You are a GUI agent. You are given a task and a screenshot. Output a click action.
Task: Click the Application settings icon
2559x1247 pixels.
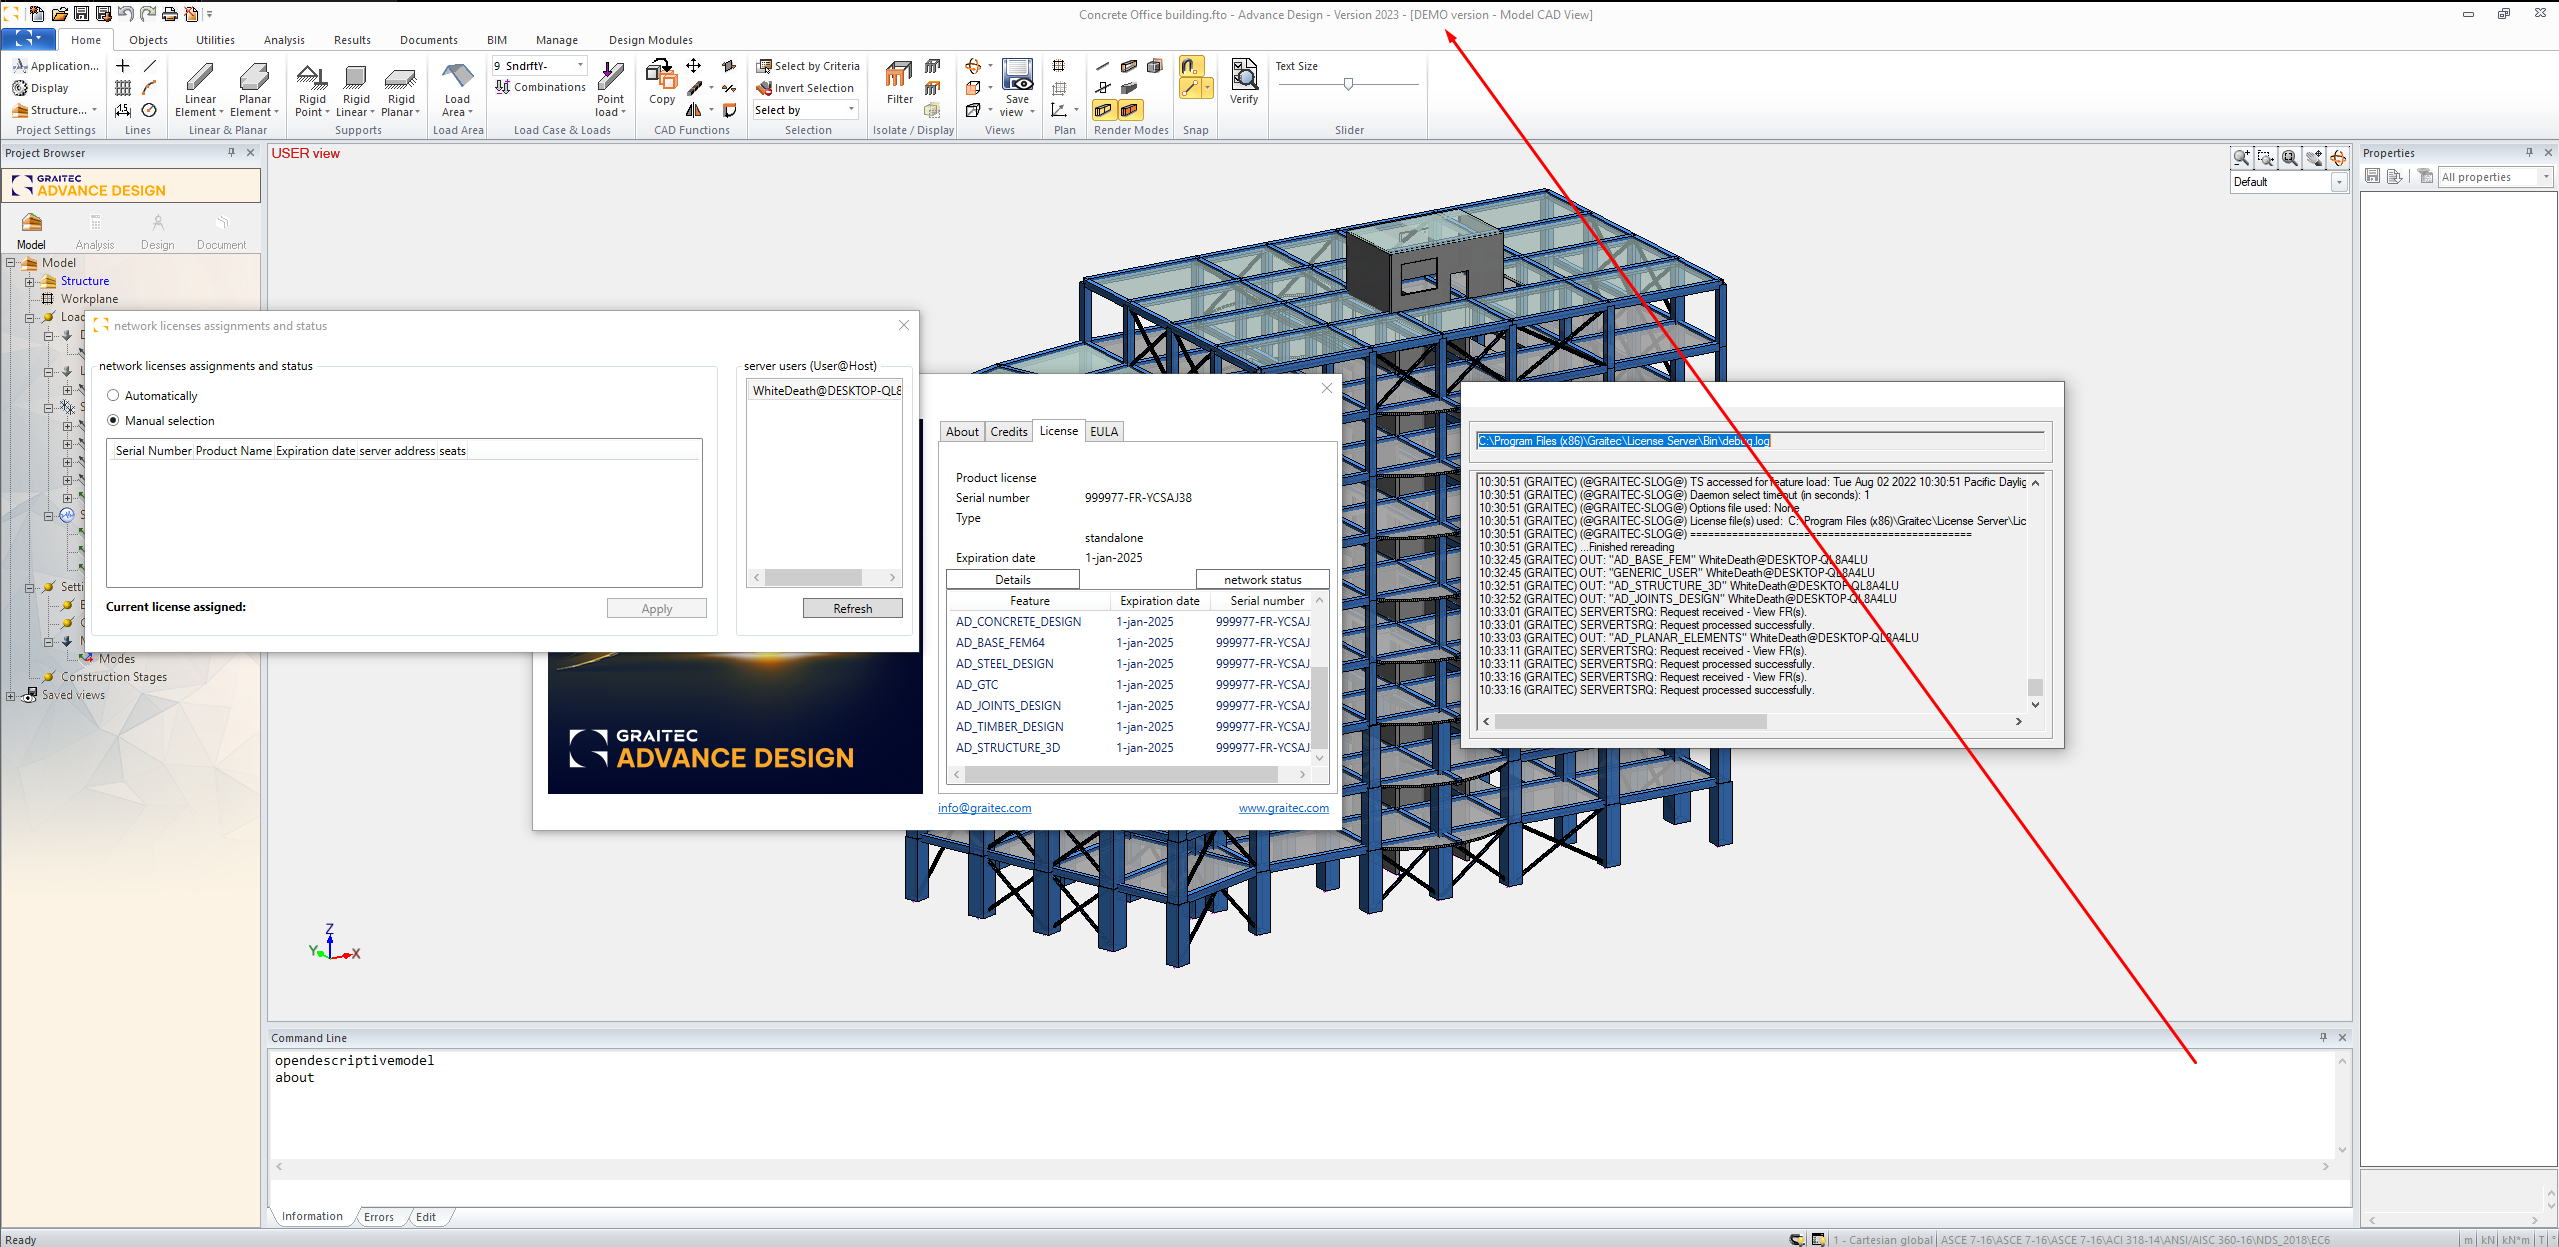(x=20, y=66)
